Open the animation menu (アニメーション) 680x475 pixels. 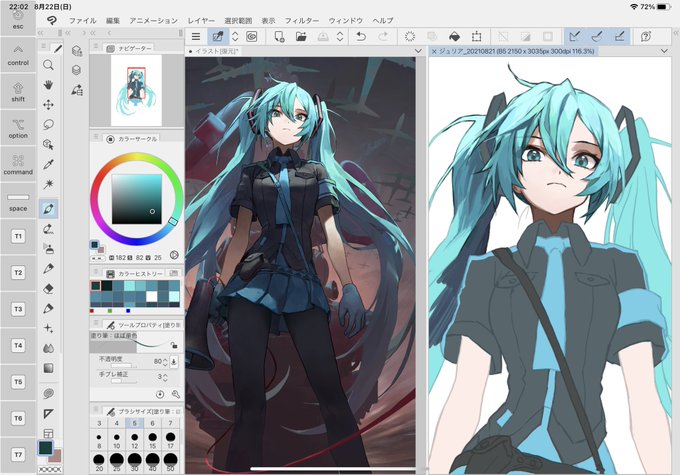[x=154, y=20]
